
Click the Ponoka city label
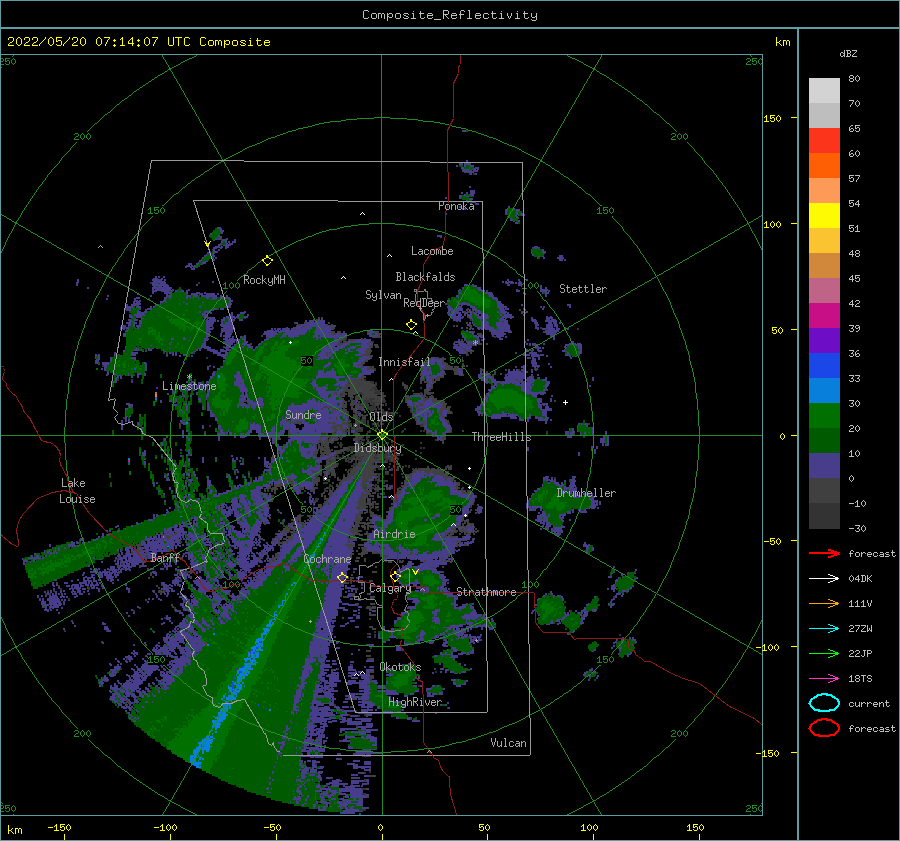point(456,206)
